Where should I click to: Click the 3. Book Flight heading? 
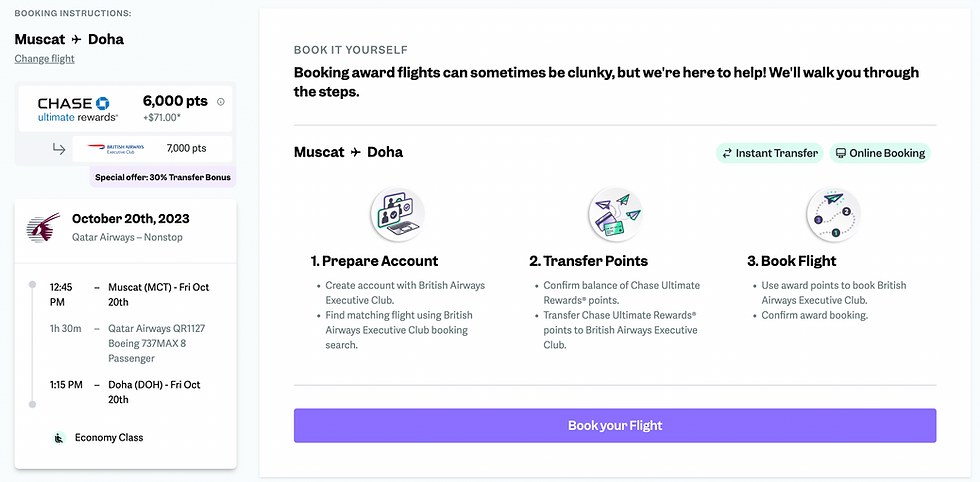pos(791,261)
